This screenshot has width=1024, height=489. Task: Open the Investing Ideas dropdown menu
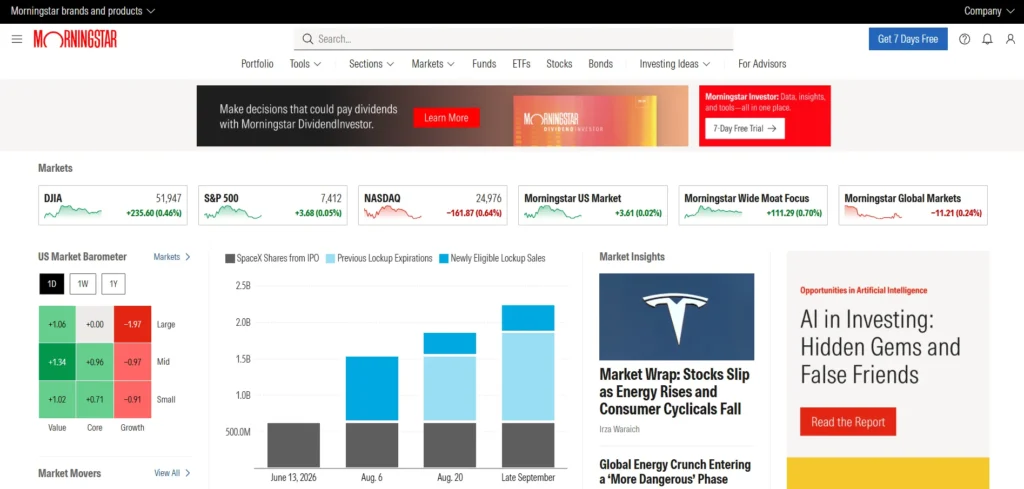point(675,64)
